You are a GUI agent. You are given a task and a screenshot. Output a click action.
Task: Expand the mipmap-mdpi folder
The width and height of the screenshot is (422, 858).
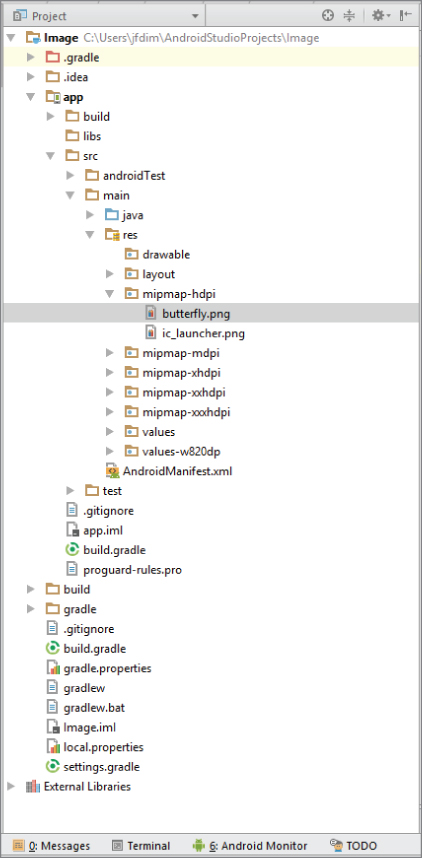click(x=109, y=353)
